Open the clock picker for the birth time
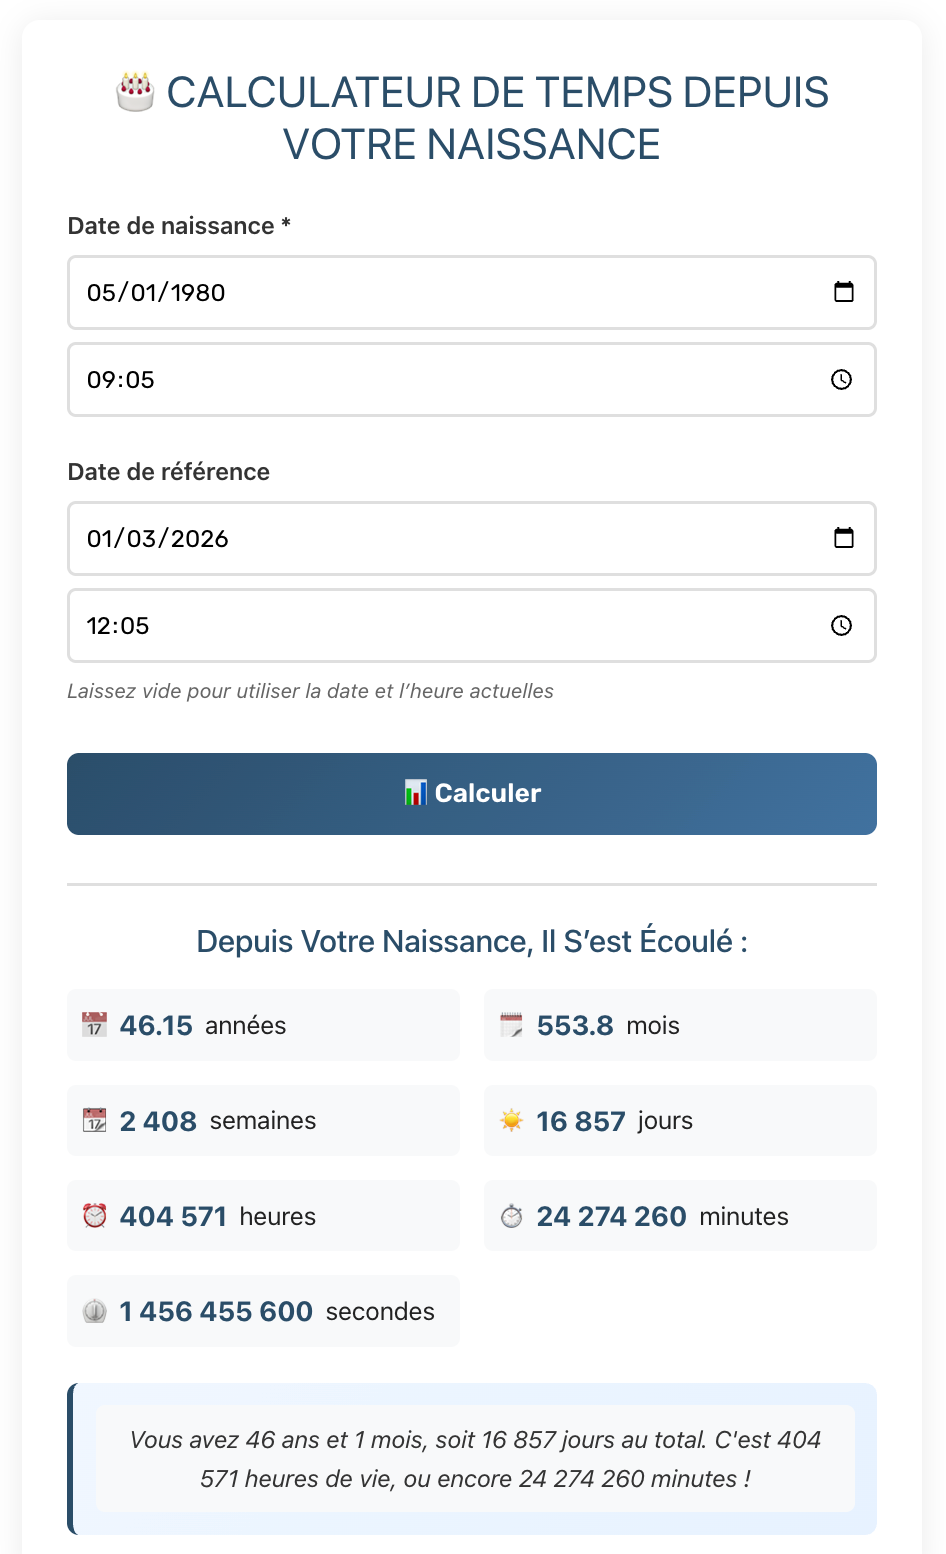This screenshot has height=1554, width=946. 841,379
